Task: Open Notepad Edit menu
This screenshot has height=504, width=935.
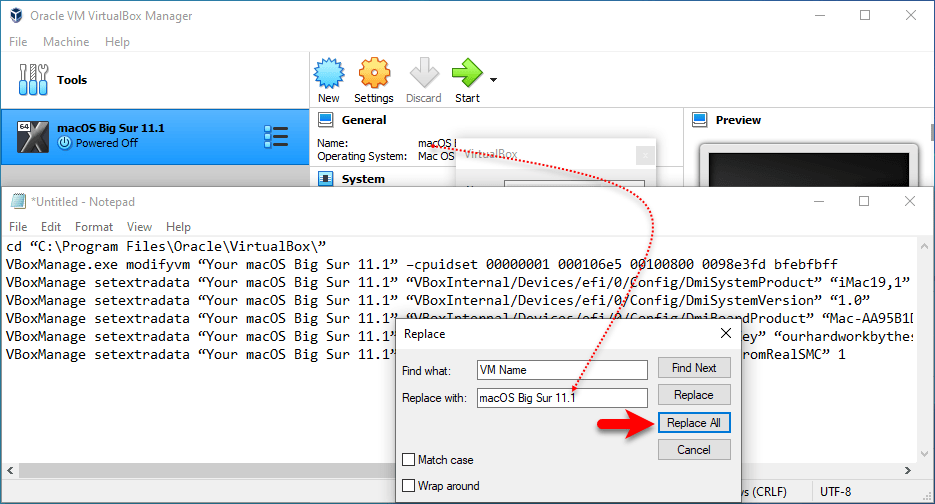Action: 51,227
